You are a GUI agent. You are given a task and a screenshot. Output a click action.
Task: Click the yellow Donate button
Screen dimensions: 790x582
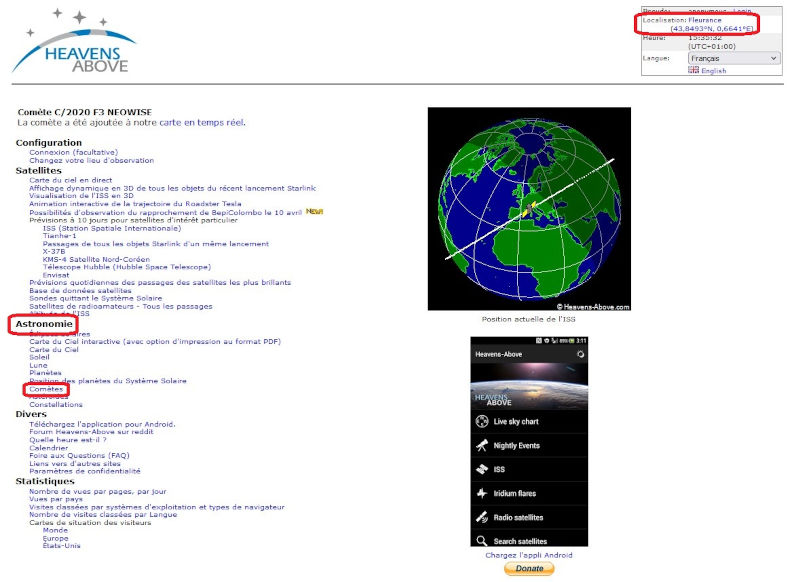[529, 568]
